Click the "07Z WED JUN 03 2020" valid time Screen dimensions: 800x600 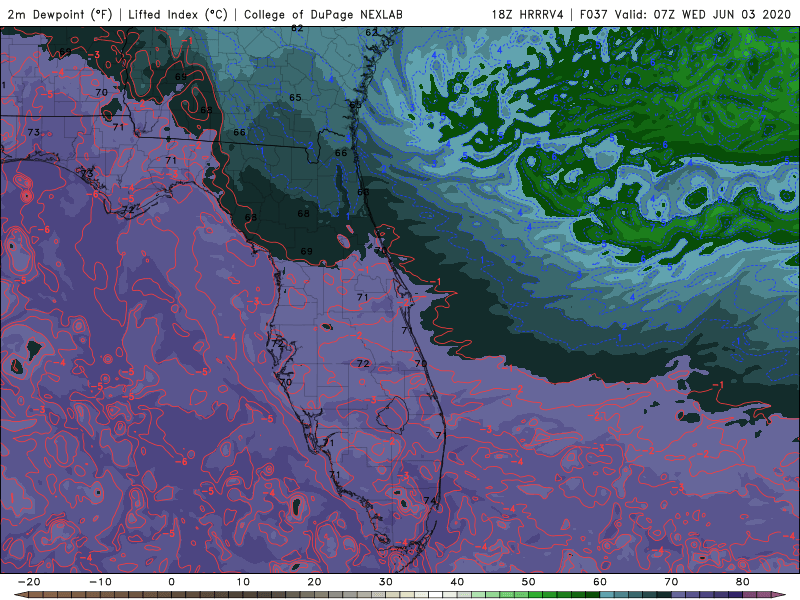(x=722, y=15)
